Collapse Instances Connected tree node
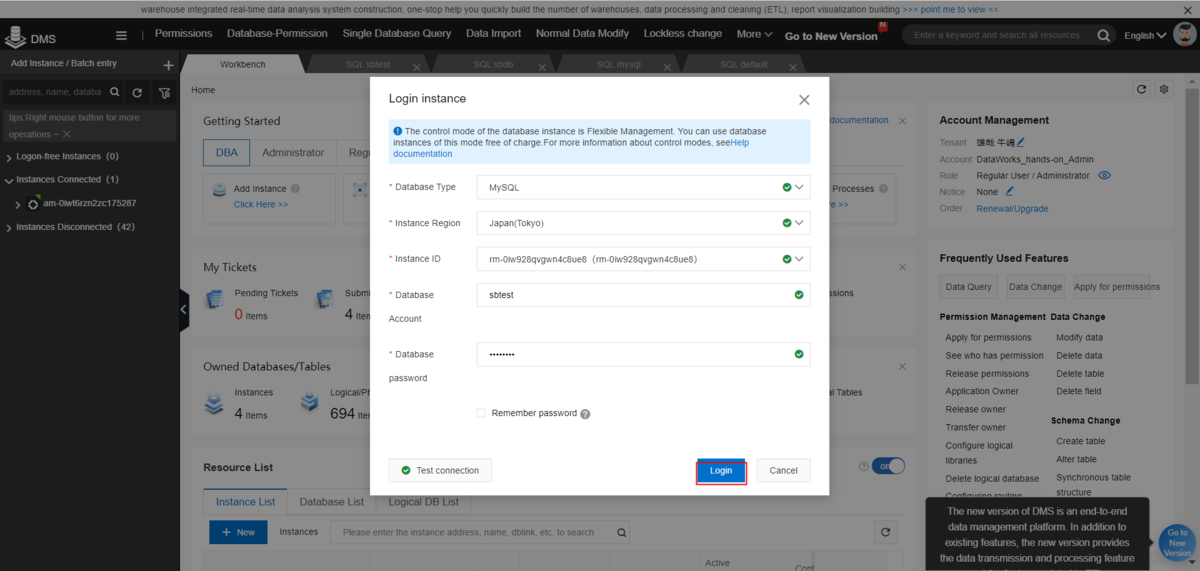The image size is (1200, 571). tap(9, 180)
